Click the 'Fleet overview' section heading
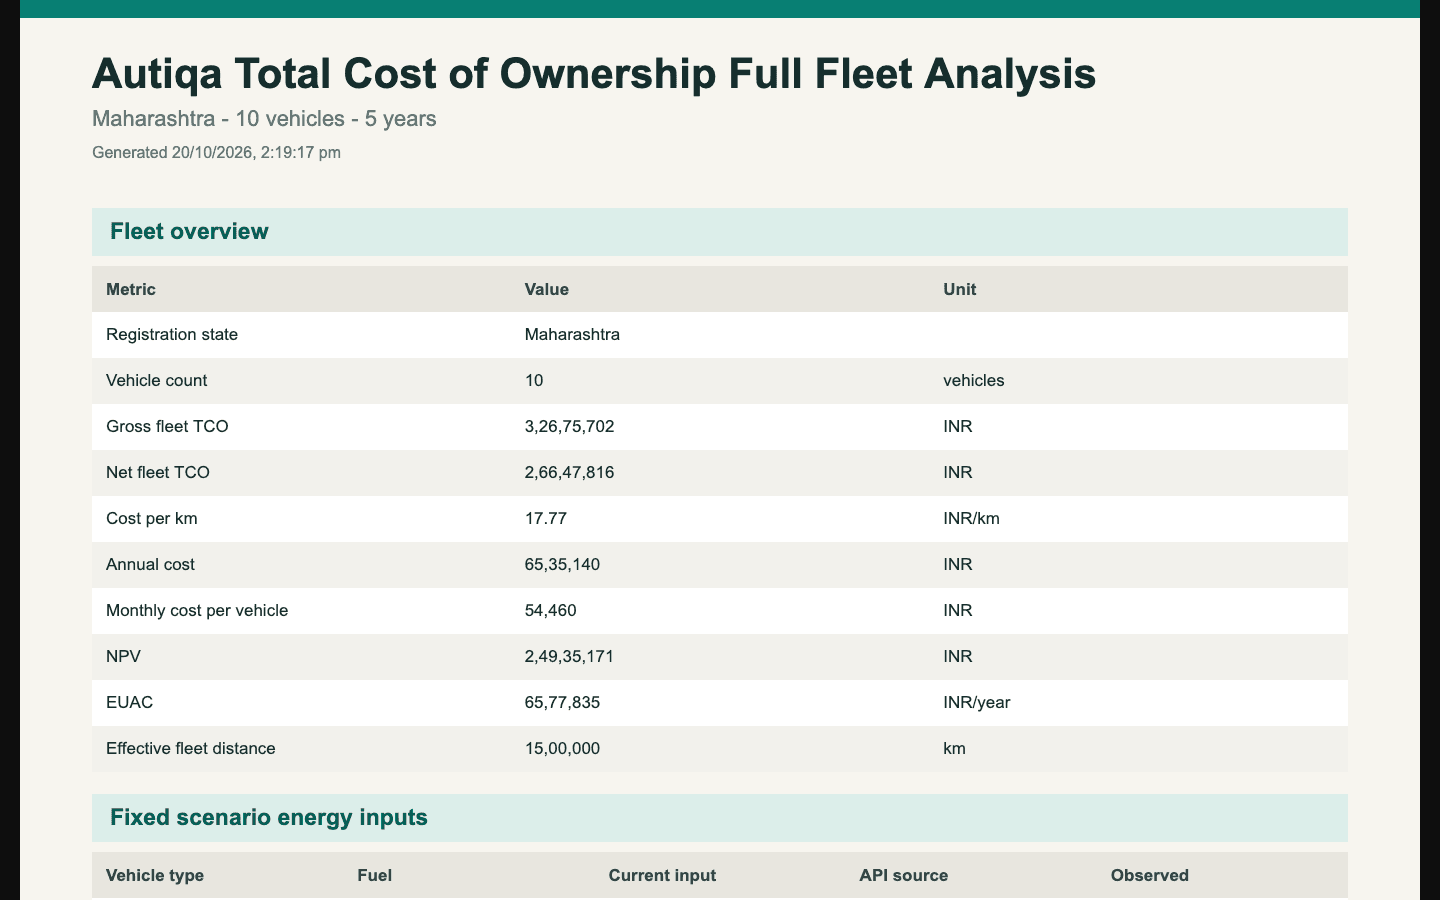Image resolution: width=1440 pixels, height=900 pixels. [x=189, y=232]
